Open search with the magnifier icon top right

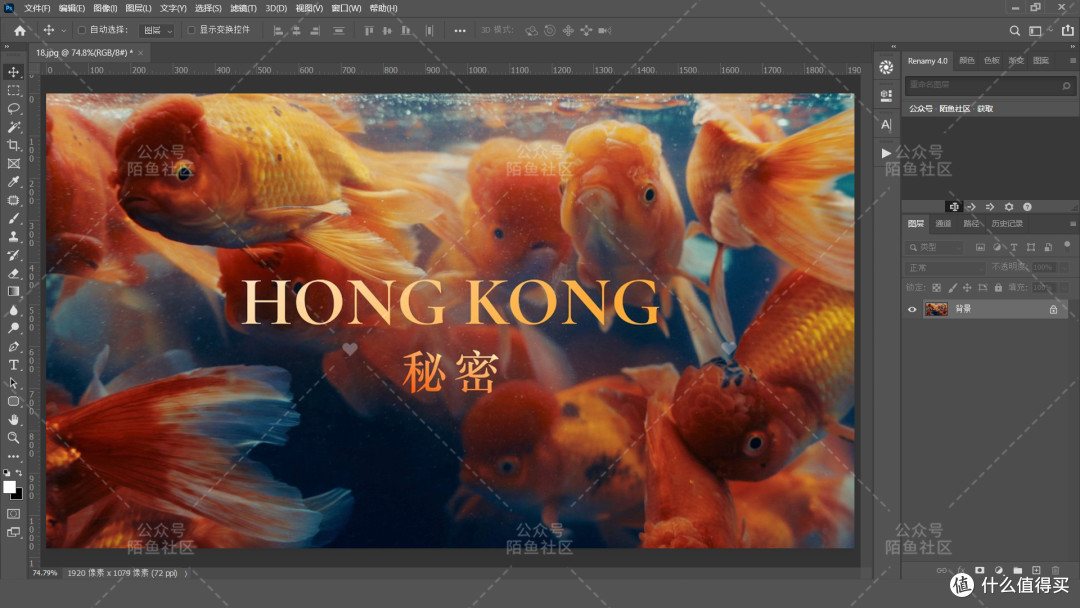click(x=1015, y=30)
